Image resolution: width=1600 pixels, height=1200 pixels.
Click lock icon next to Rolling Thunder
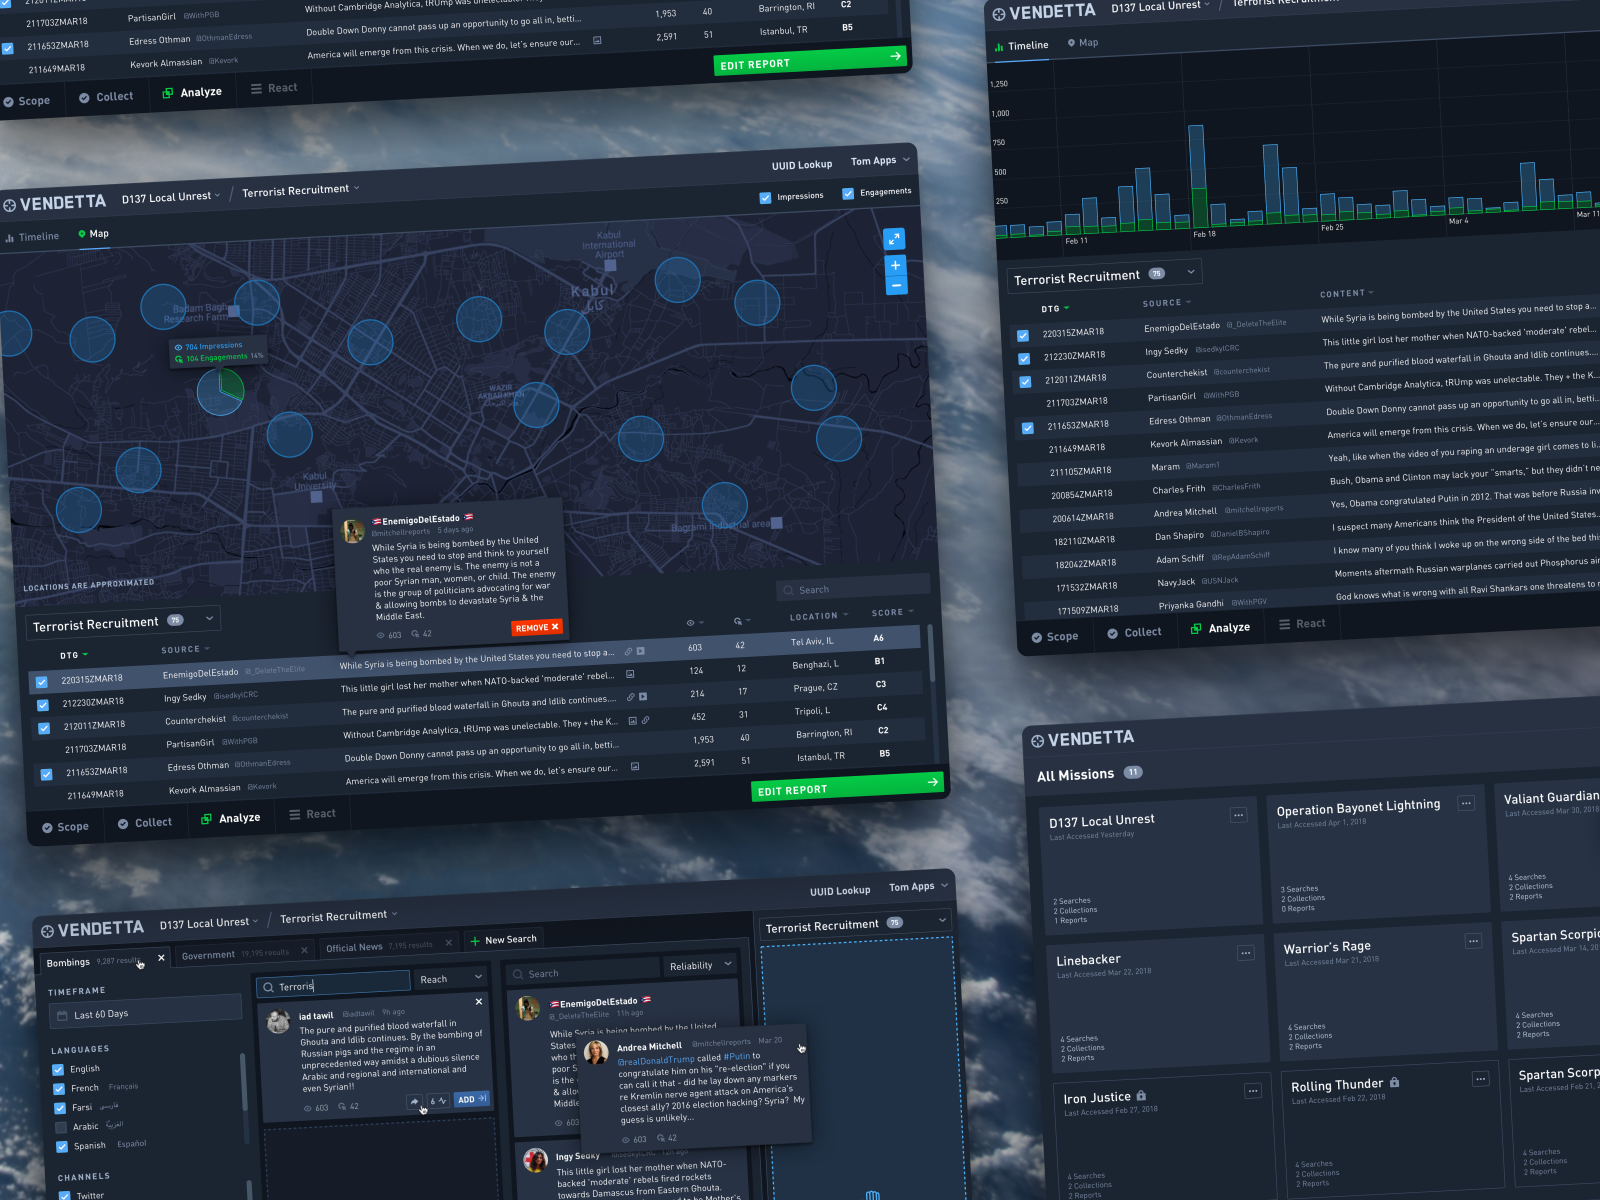[1394, 1082]
